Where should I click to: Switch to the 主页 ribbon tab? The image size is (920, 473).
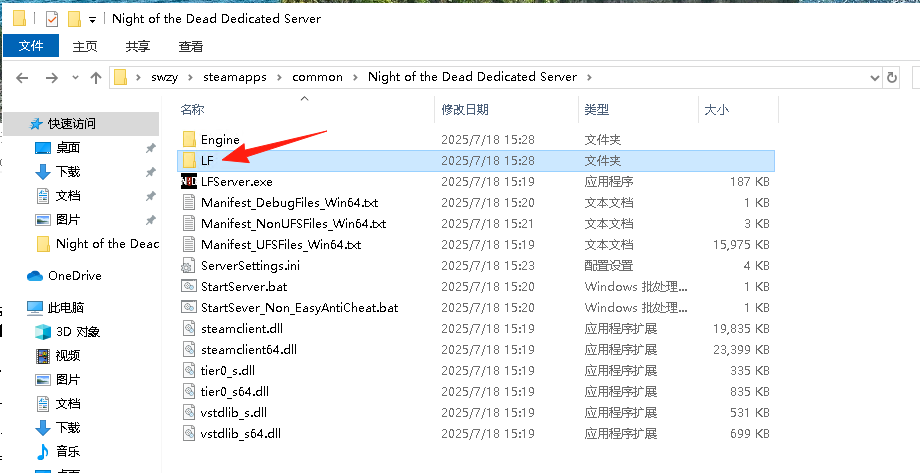pos(85,46)
